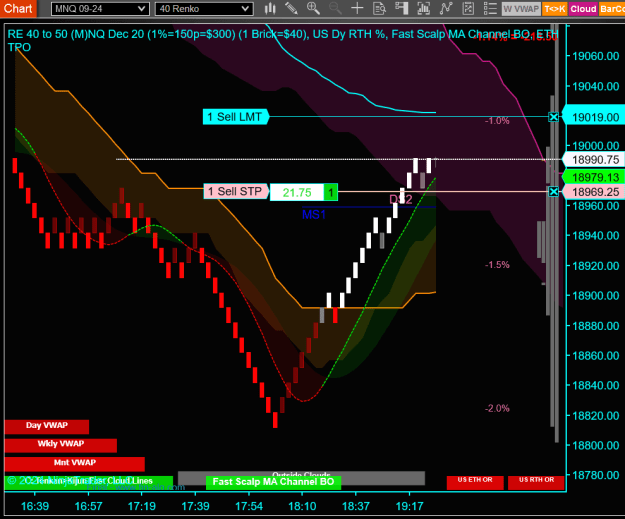
Task: Open the indicators icon
Action: click(x=446, y=8)
